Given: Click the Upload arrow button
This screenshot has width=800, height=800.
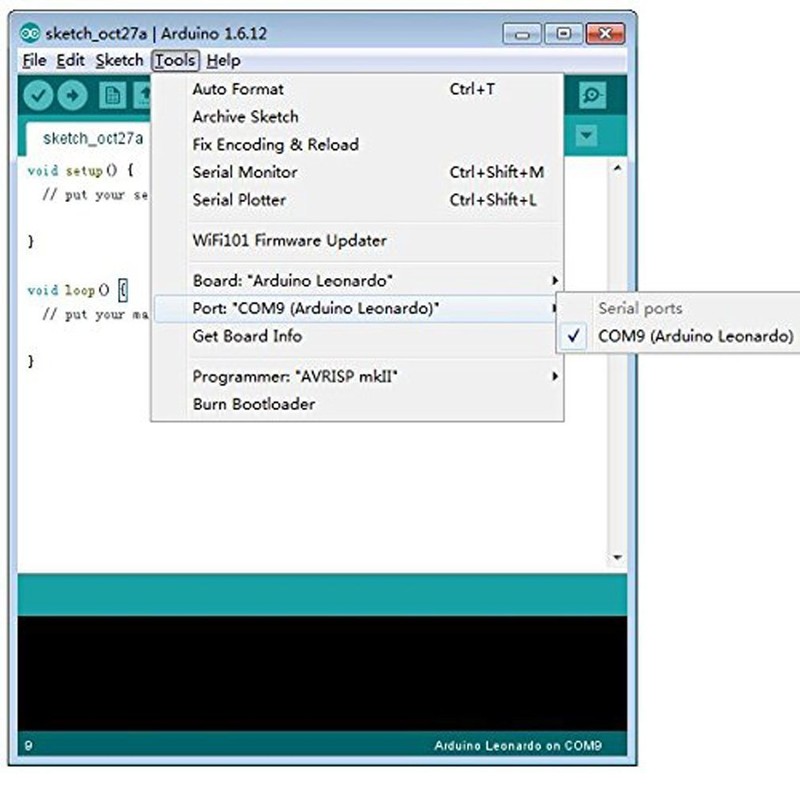Looking at the screenshot, I should [x=72, y=95].
